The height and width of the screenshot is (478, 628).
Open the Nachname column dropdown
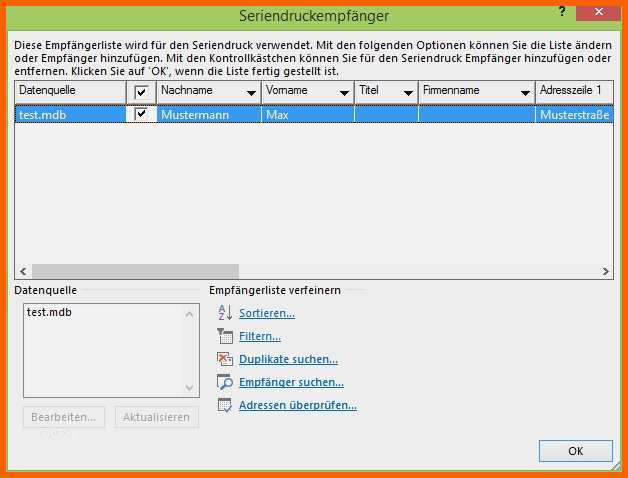tap(251, 93)
